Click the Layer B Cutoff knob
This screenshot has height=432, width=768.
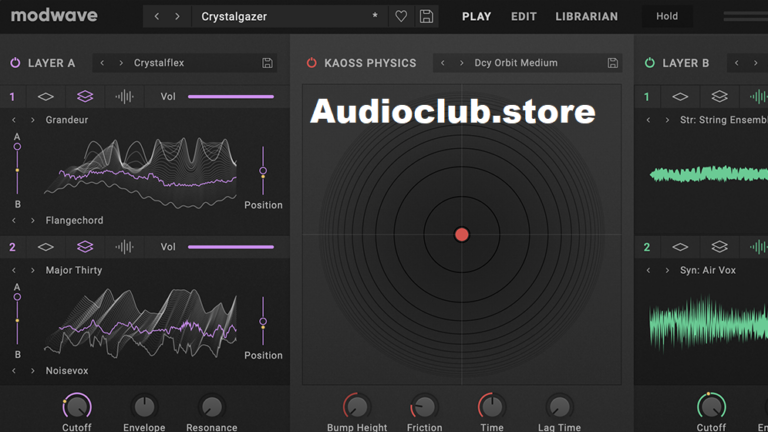[711, 407]
